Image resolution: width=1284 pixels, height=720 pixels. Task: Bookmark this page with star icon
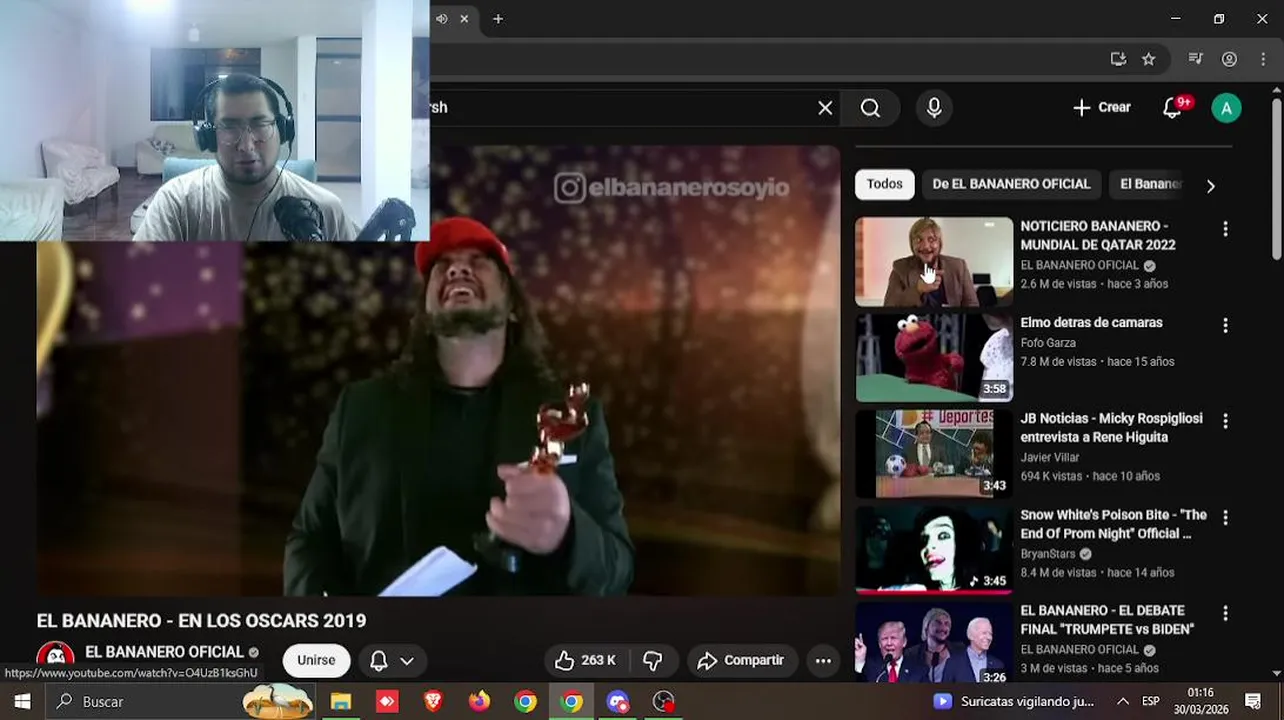click(x=1149, y=59)
